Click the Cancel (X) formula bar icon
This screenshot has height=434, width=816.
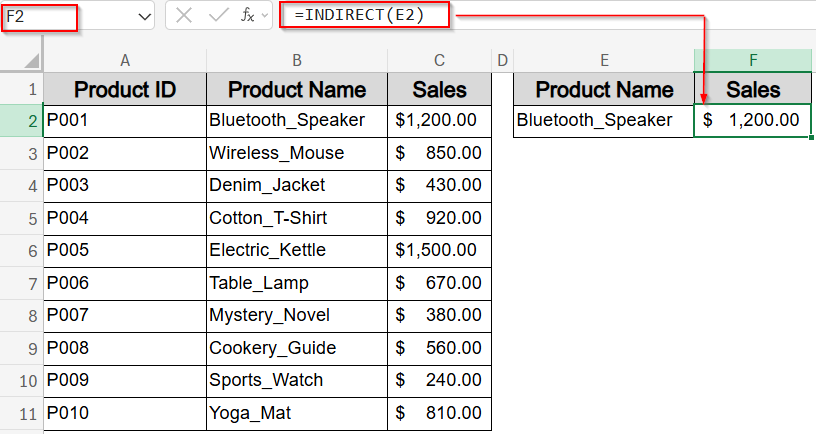[183, 15]
